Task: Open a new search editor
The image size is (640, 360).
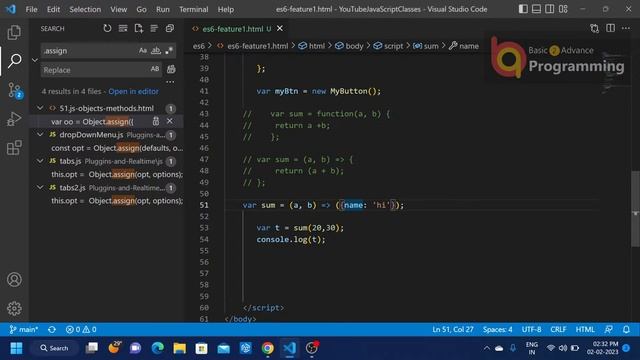Action: tap(138, 29)
